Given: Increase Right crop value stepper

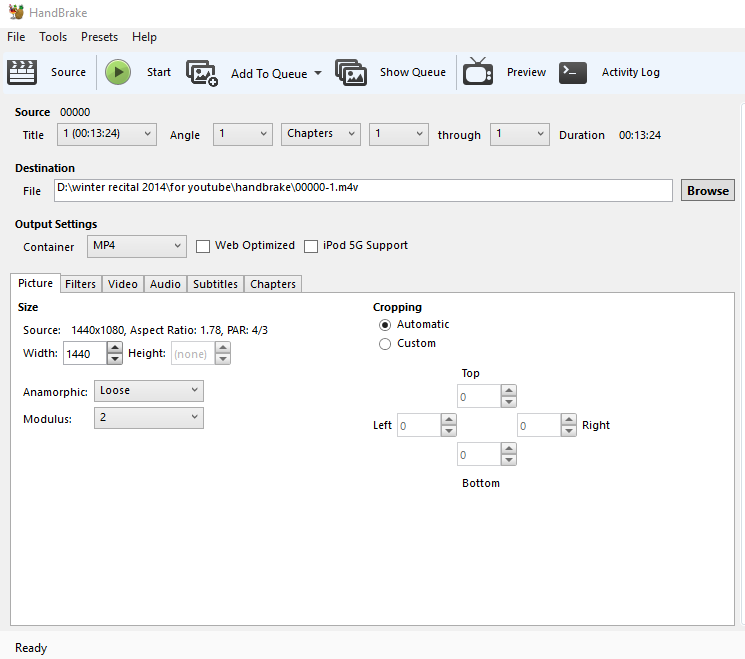Looking at the screenshot, I should coord(569,420).
